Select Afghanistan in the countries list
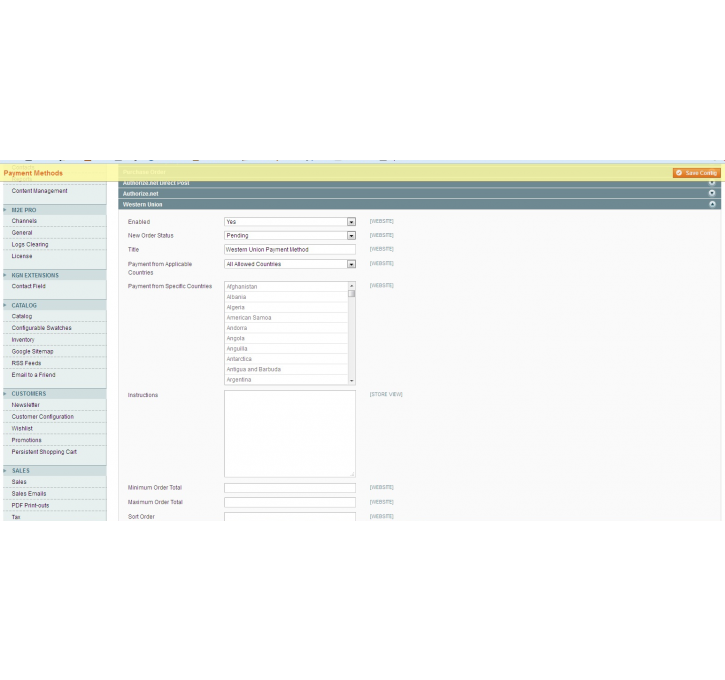This screenshot has width=725, height=680. tap(286, 287)
